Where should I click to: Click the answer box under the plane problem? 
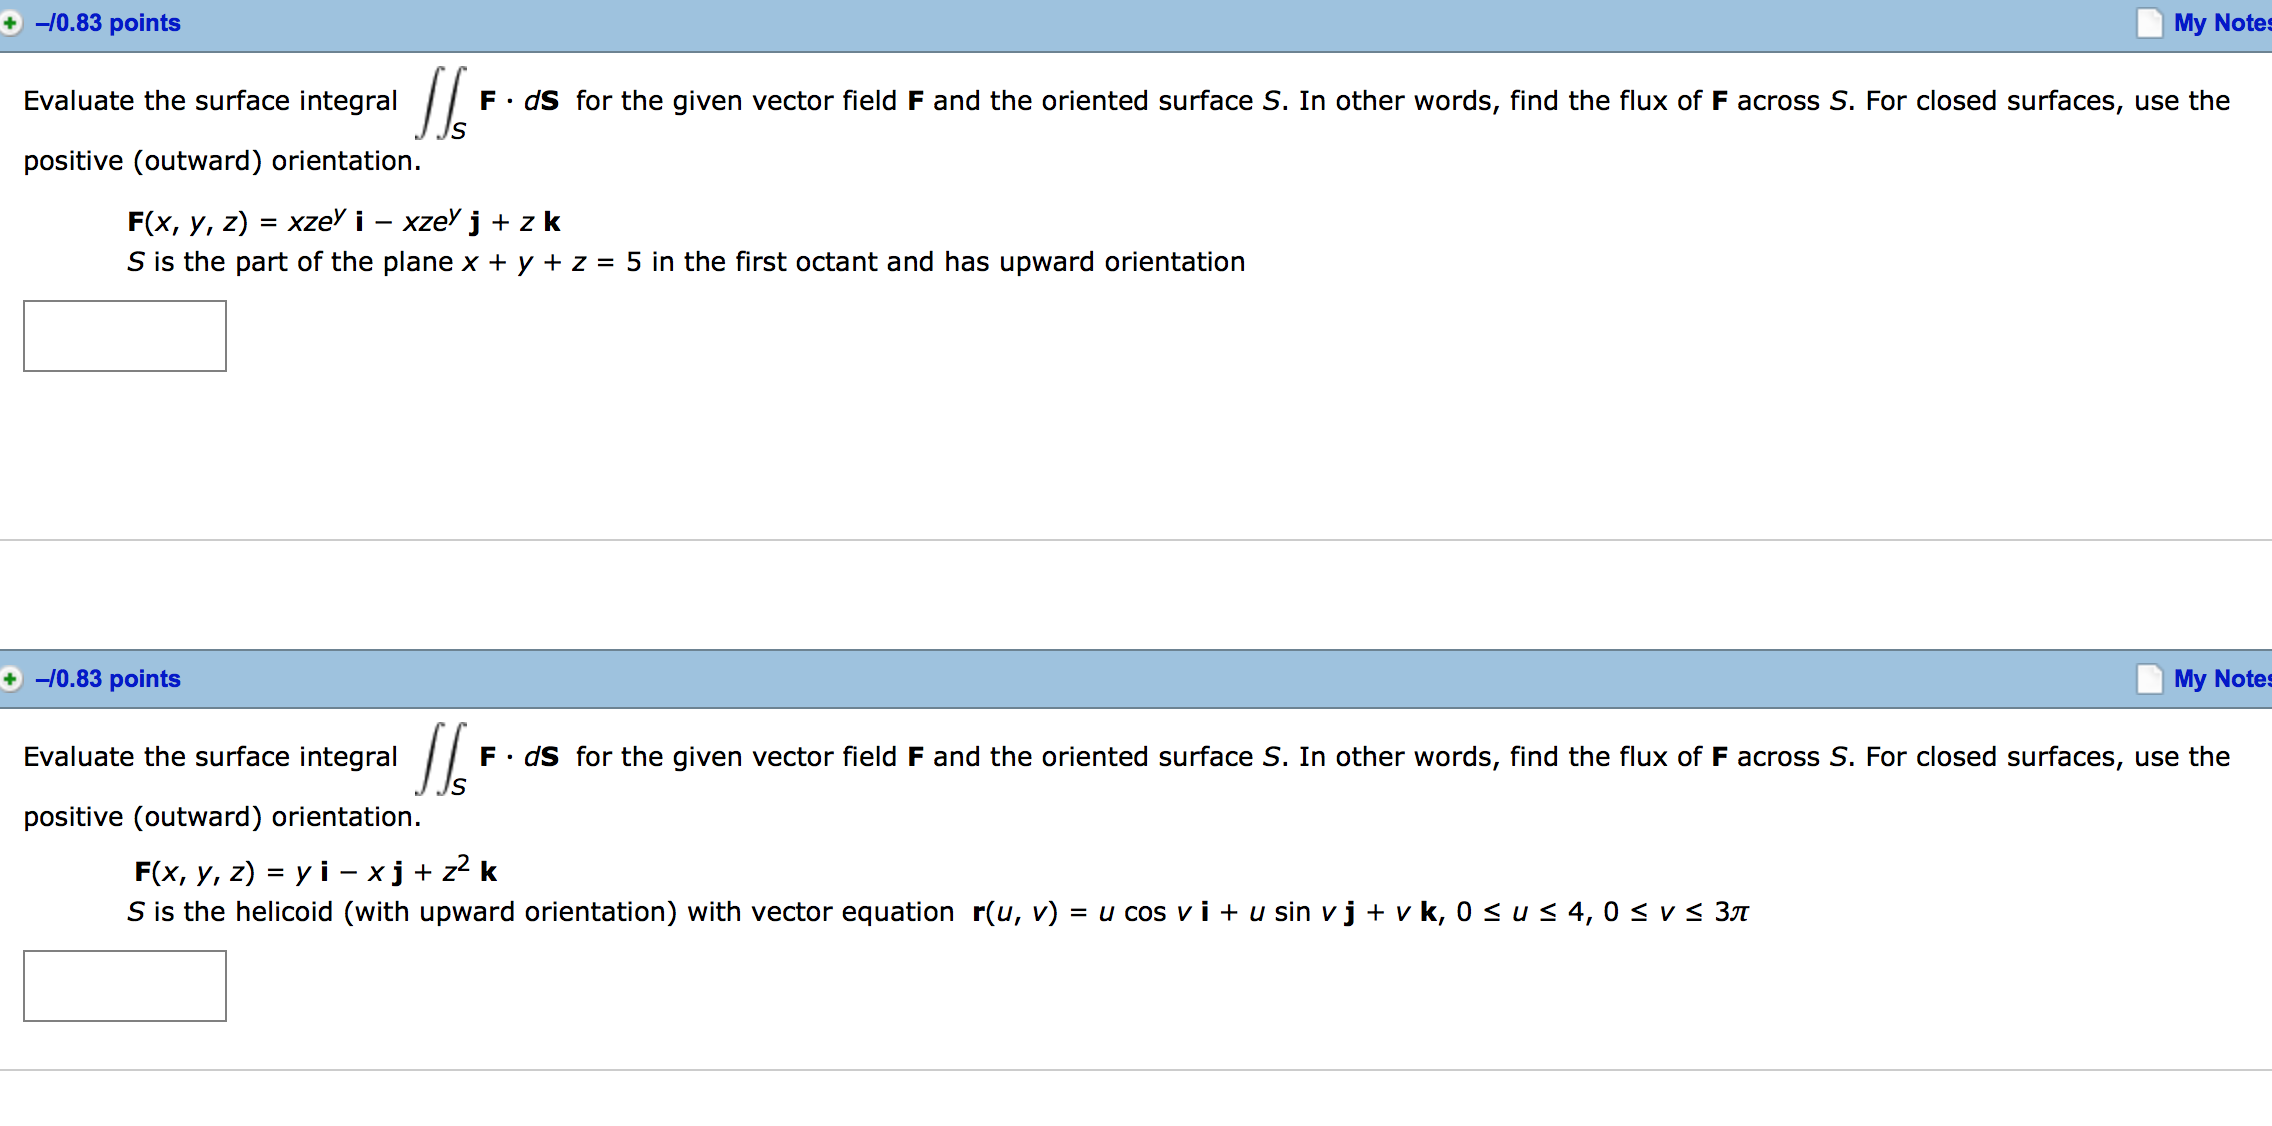[124, 336]
